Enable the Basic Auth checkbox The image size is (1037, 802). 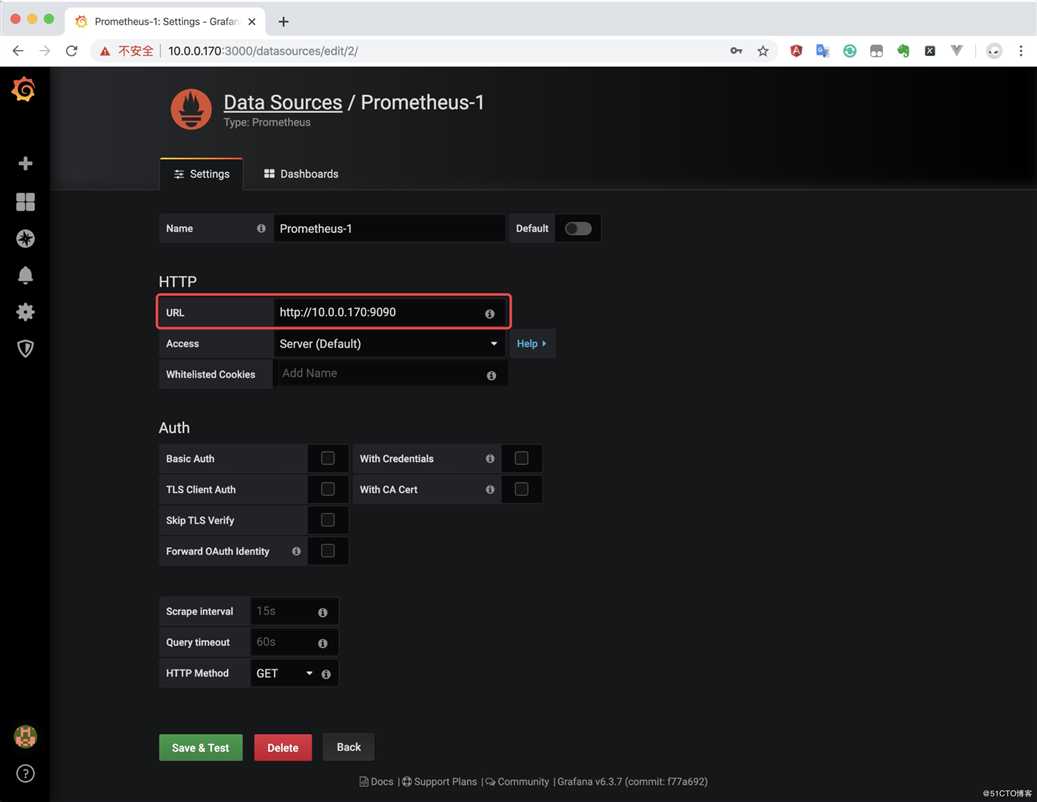tap(327, 458)
